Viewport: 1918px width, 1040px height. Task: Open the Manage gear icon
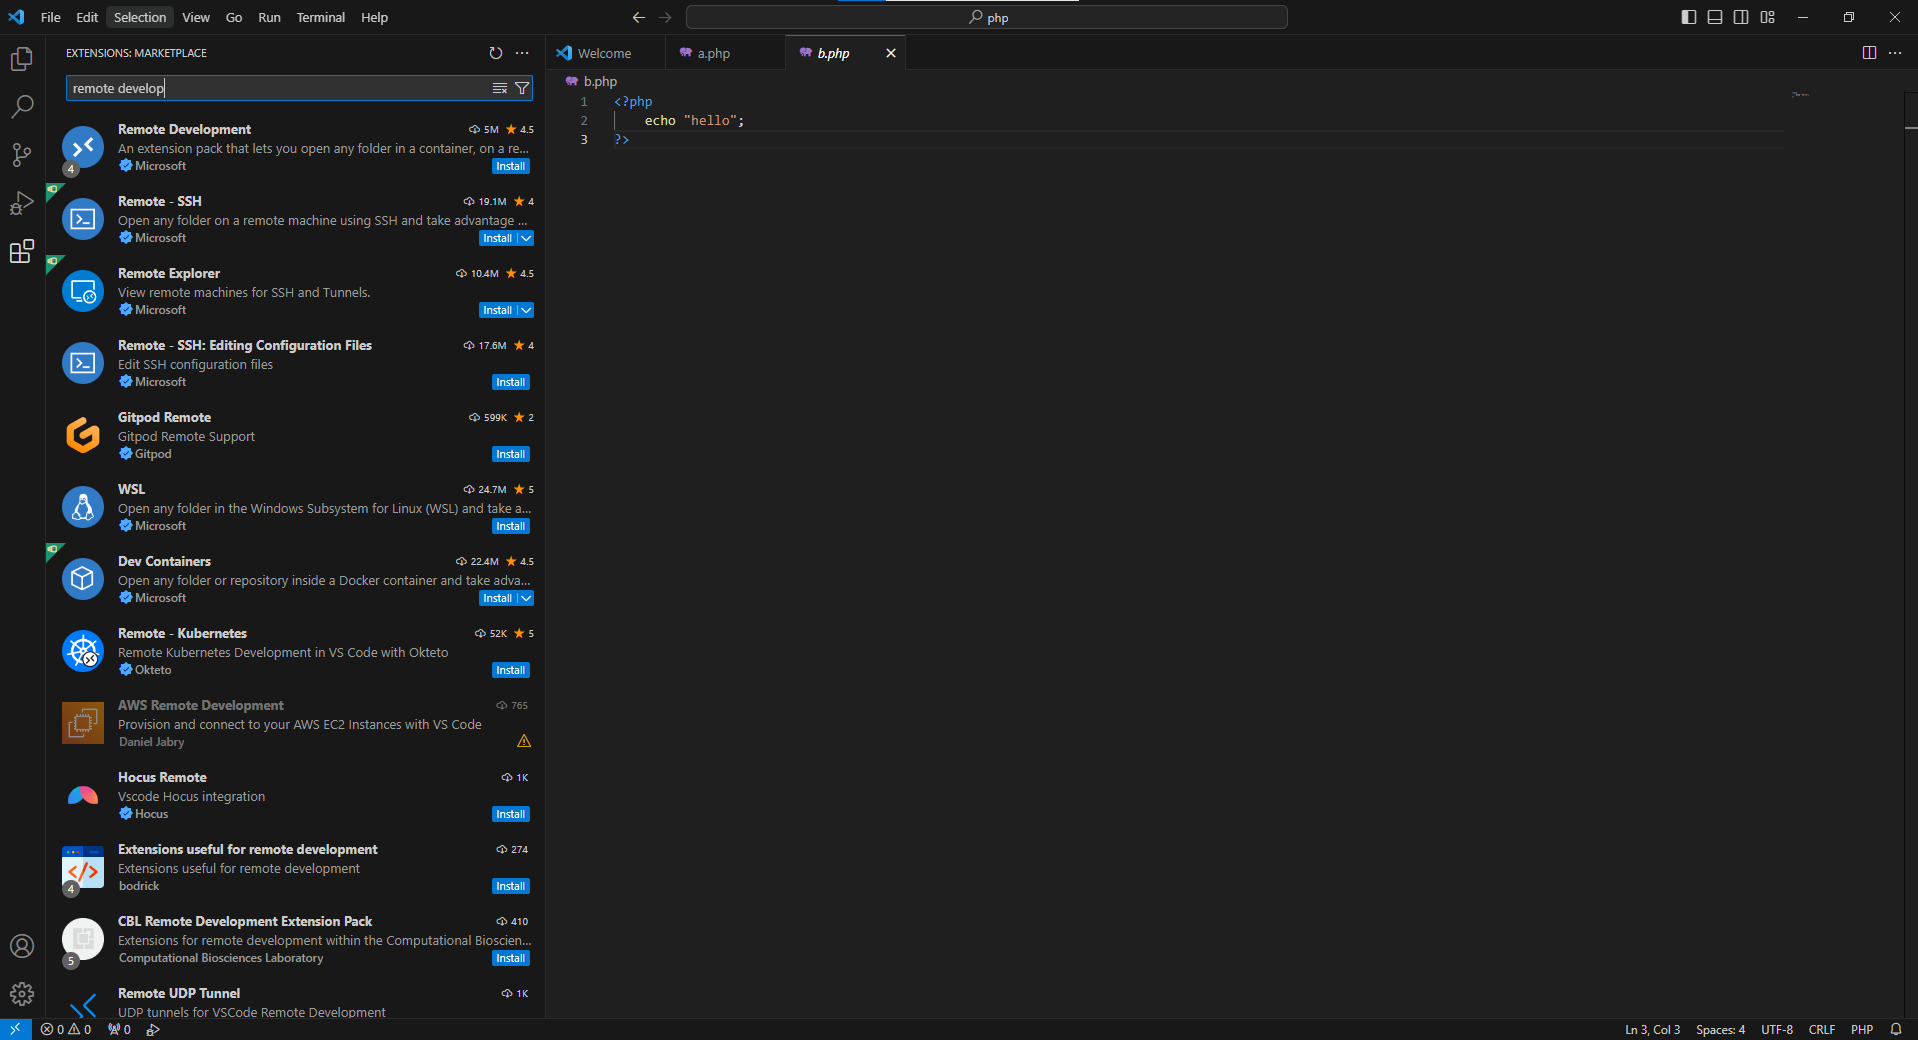(22, 994)
